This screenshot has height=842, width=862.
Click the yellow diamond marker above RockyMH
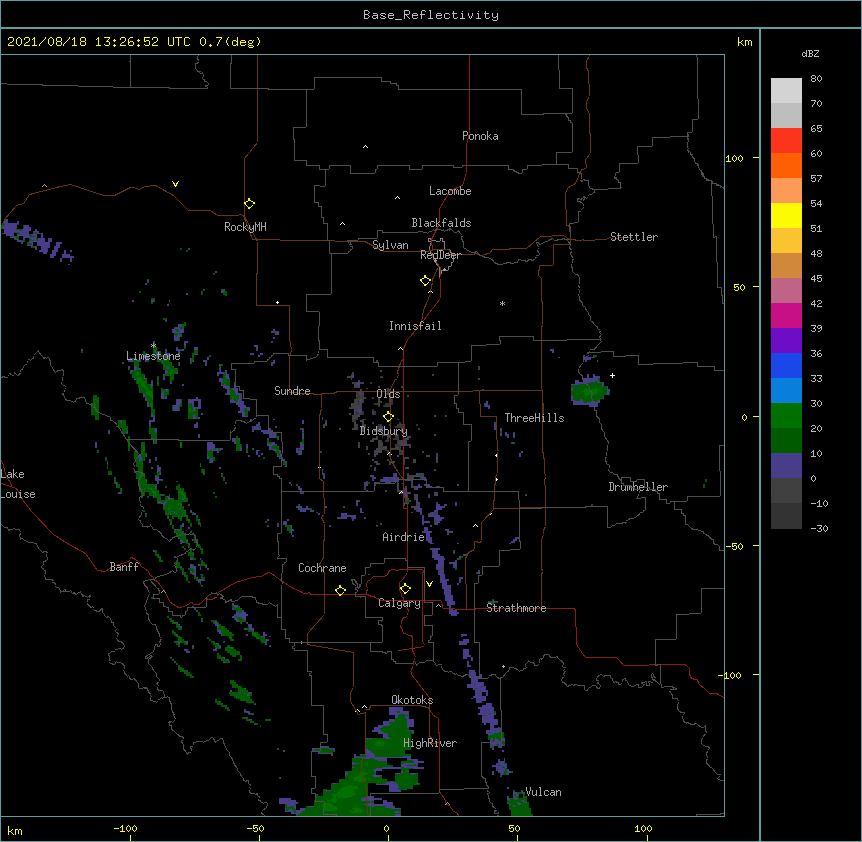click(x=249, y=204)
